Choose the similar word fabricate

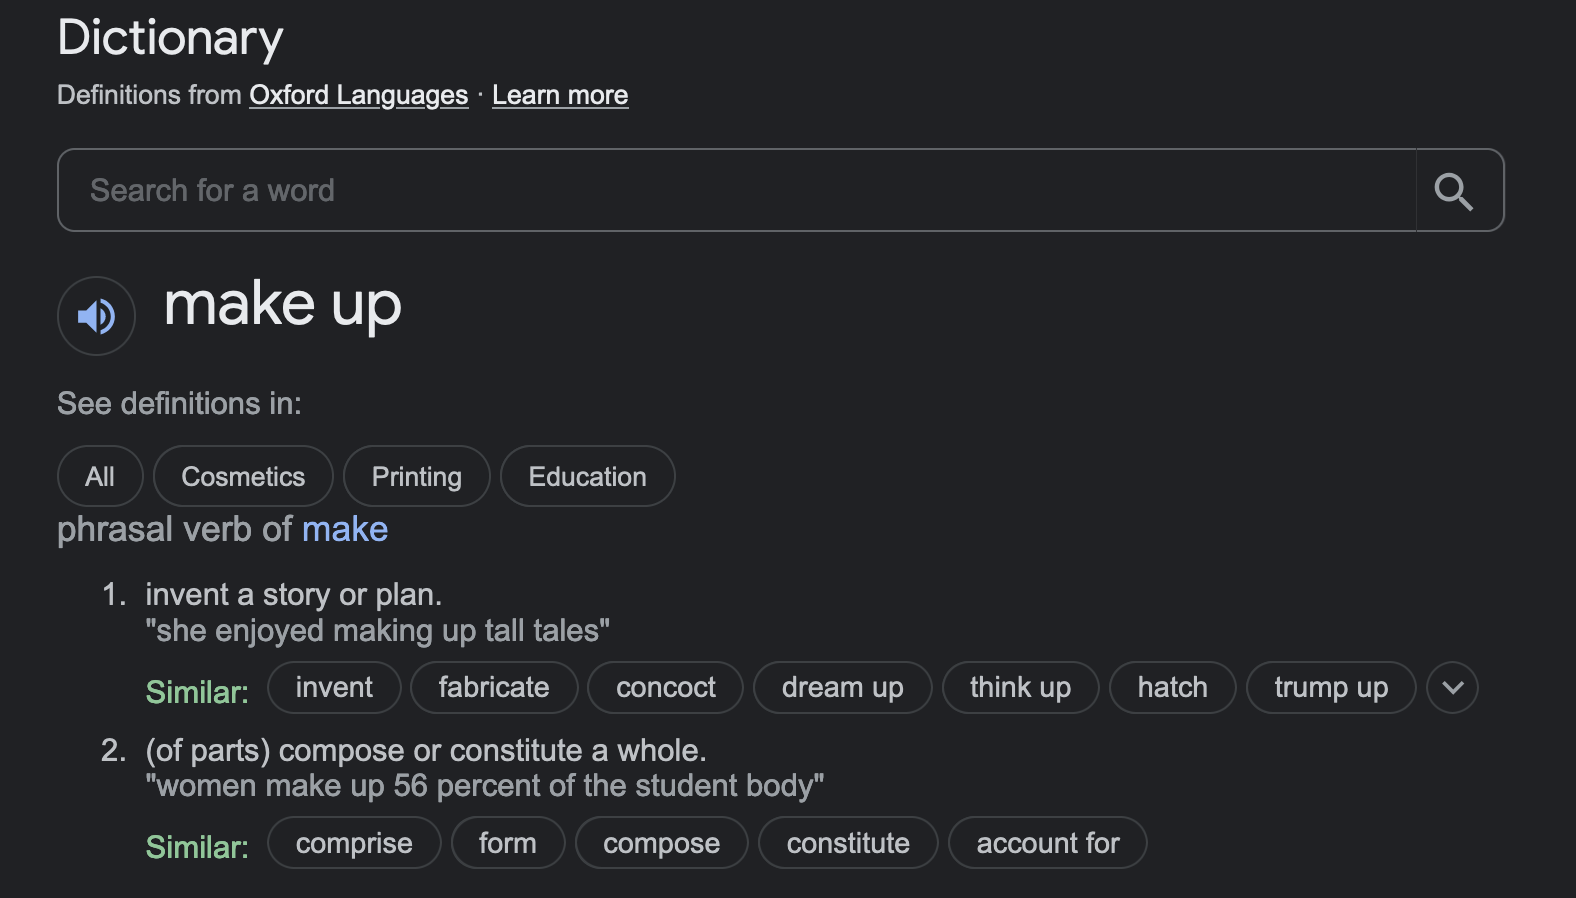pos(494,688)
